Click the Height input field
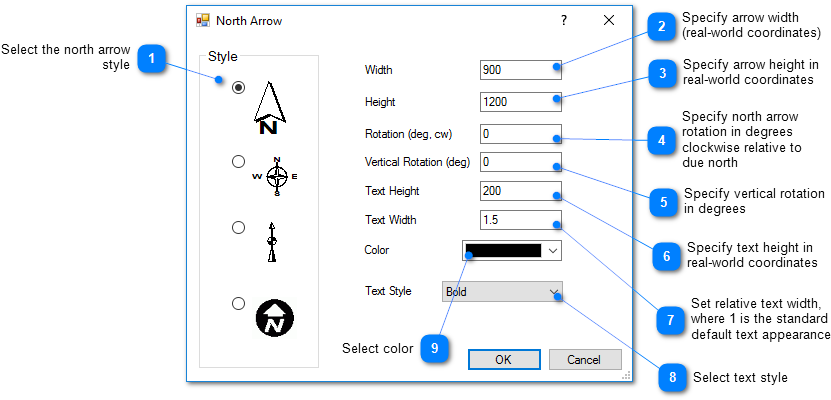The width and height of the screenshot is (831, 400). [520, 101]
